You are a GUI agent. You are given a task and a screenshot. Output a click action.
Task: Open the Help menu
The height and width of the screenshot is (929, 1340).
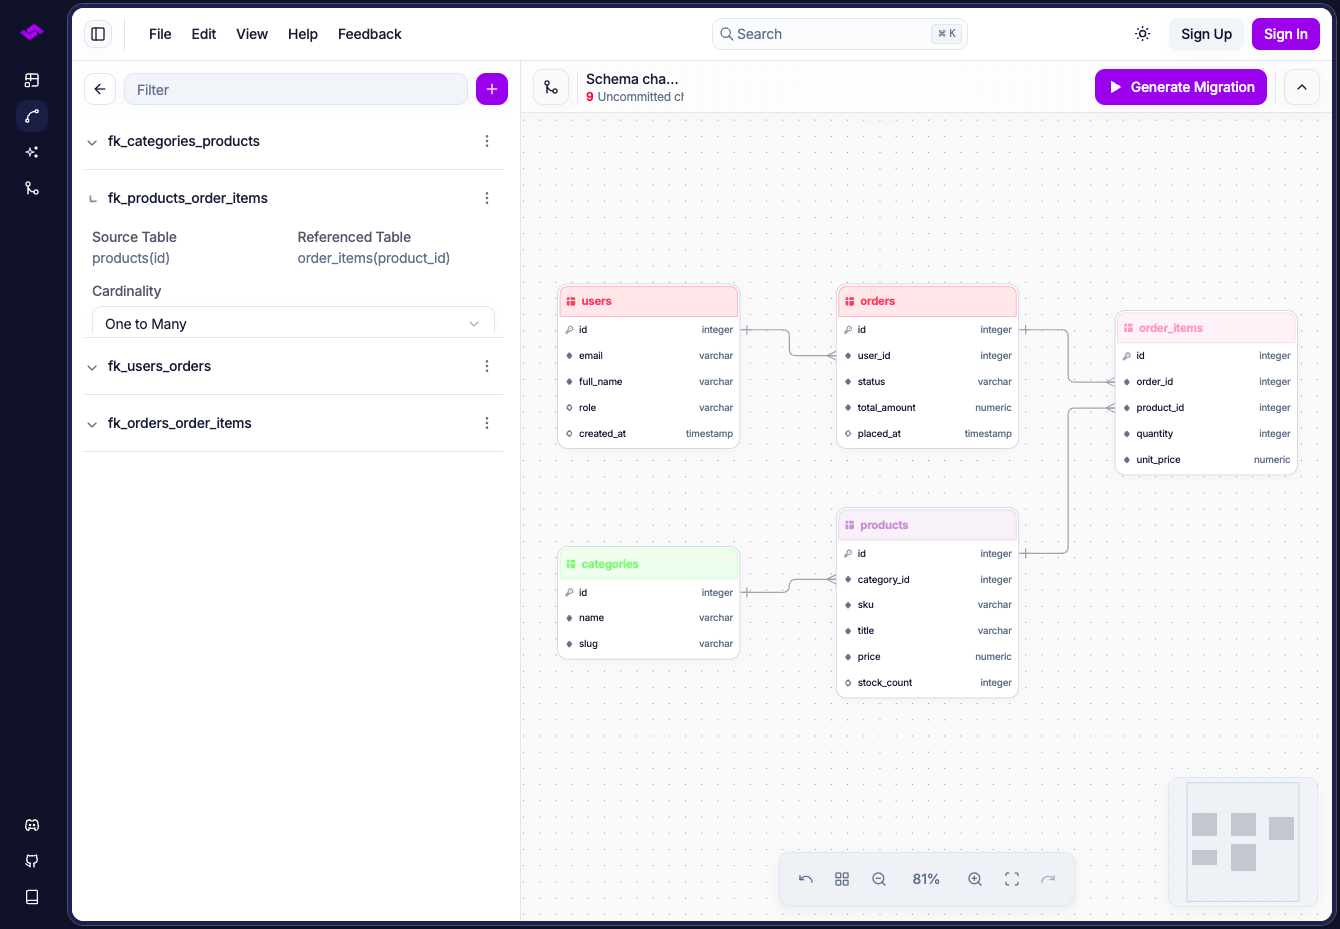(x=303, y=34)
